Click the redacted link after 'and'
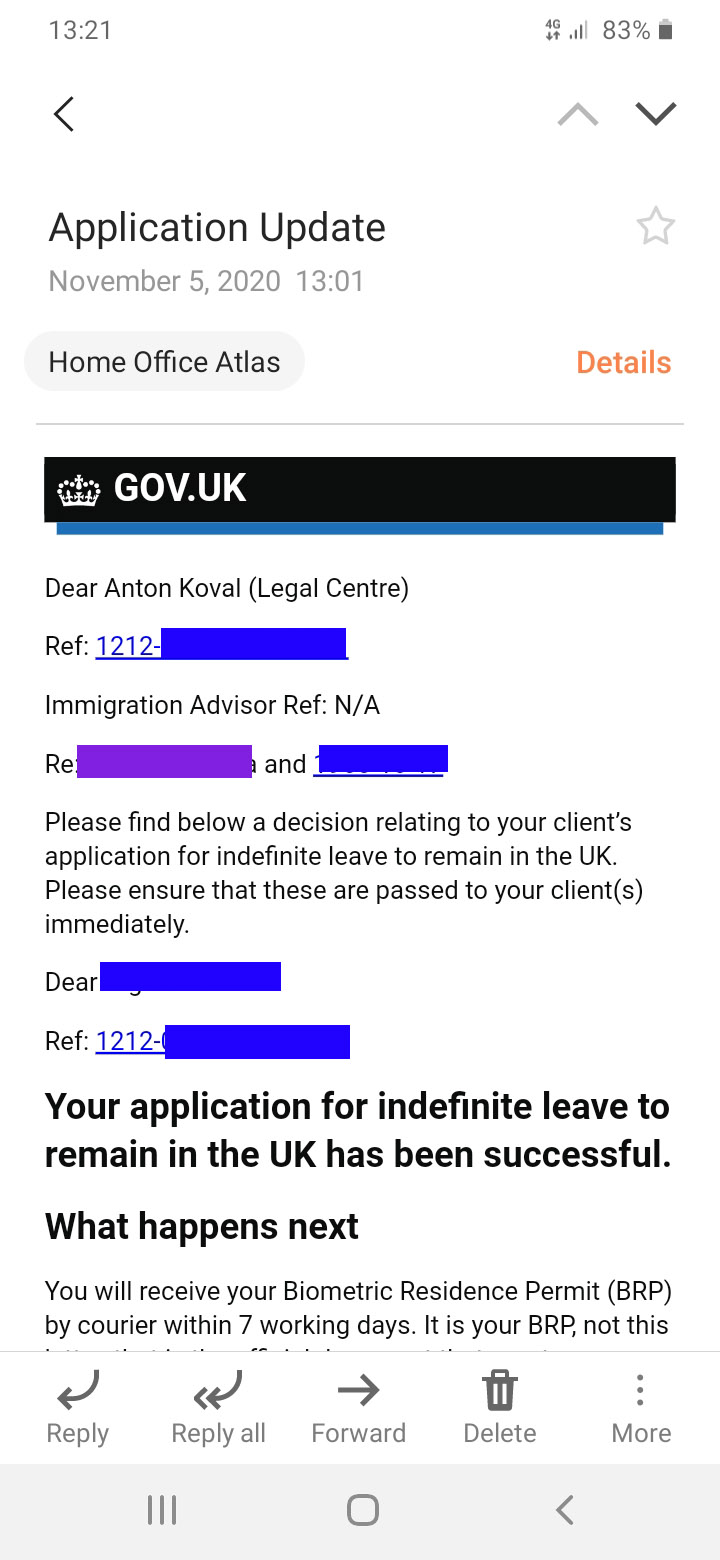This screenshot has height=1560, width=720. (380, 763)
